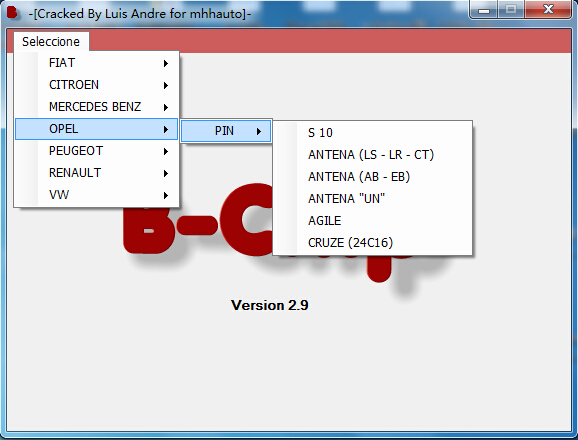Expand the PEUGEOT submenu arrow
Viewport: 578px width, 440px height.
click(166, 151)
